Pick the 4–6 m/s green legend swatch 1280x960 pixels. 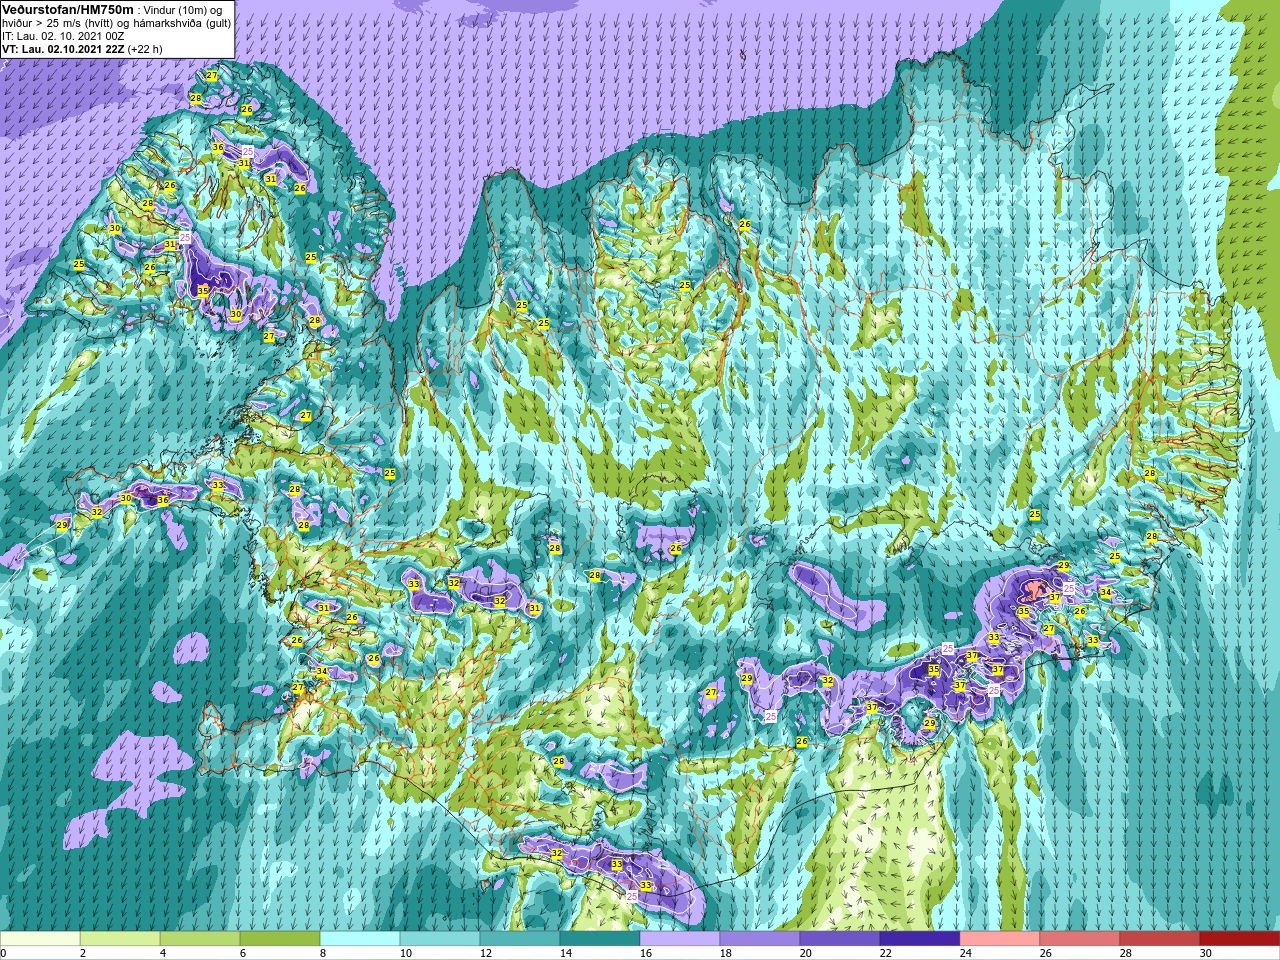pos(200,939)
